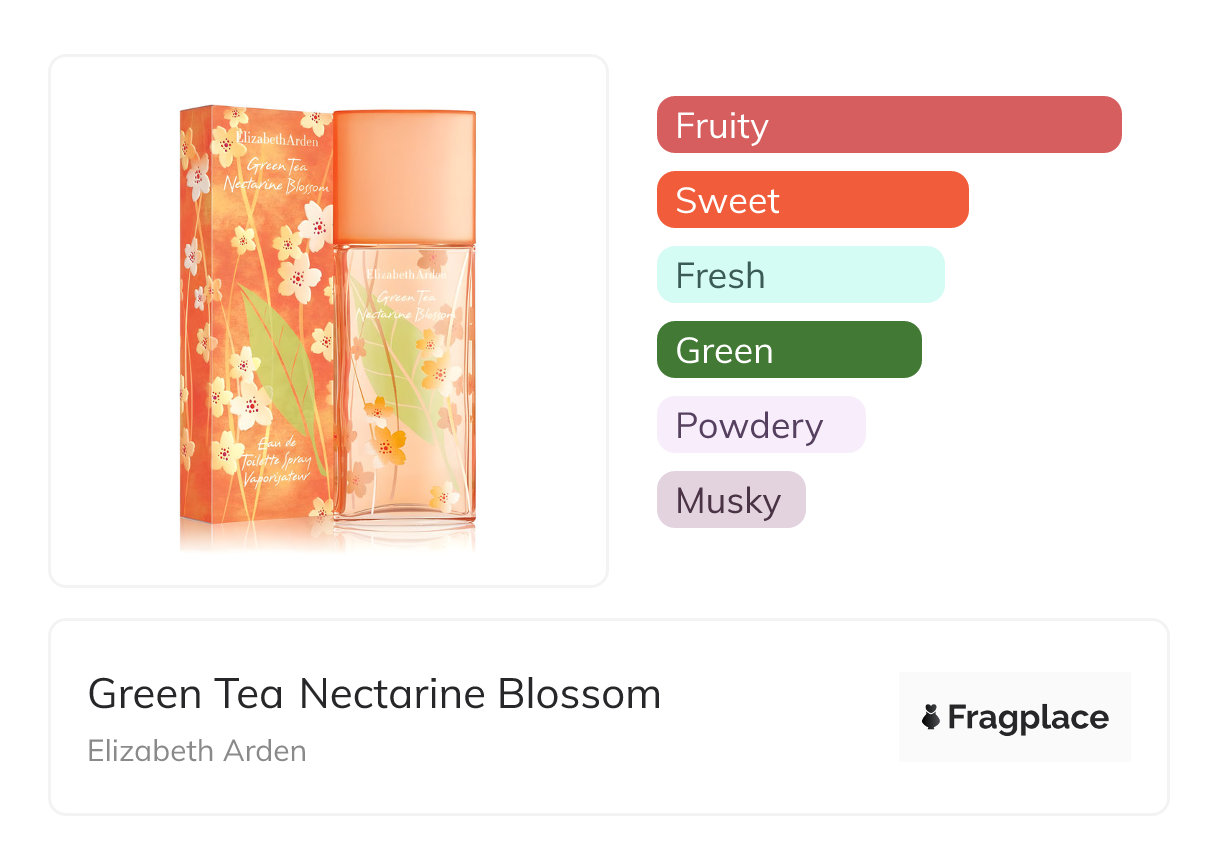Click the Elizabeth Arden brand name below title

[197, 750]
